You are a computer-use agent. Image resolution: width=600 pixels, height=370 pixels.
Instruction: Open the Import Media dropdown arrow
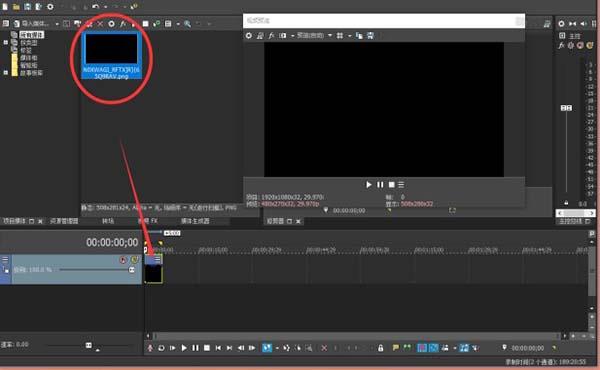coord(57,24)
